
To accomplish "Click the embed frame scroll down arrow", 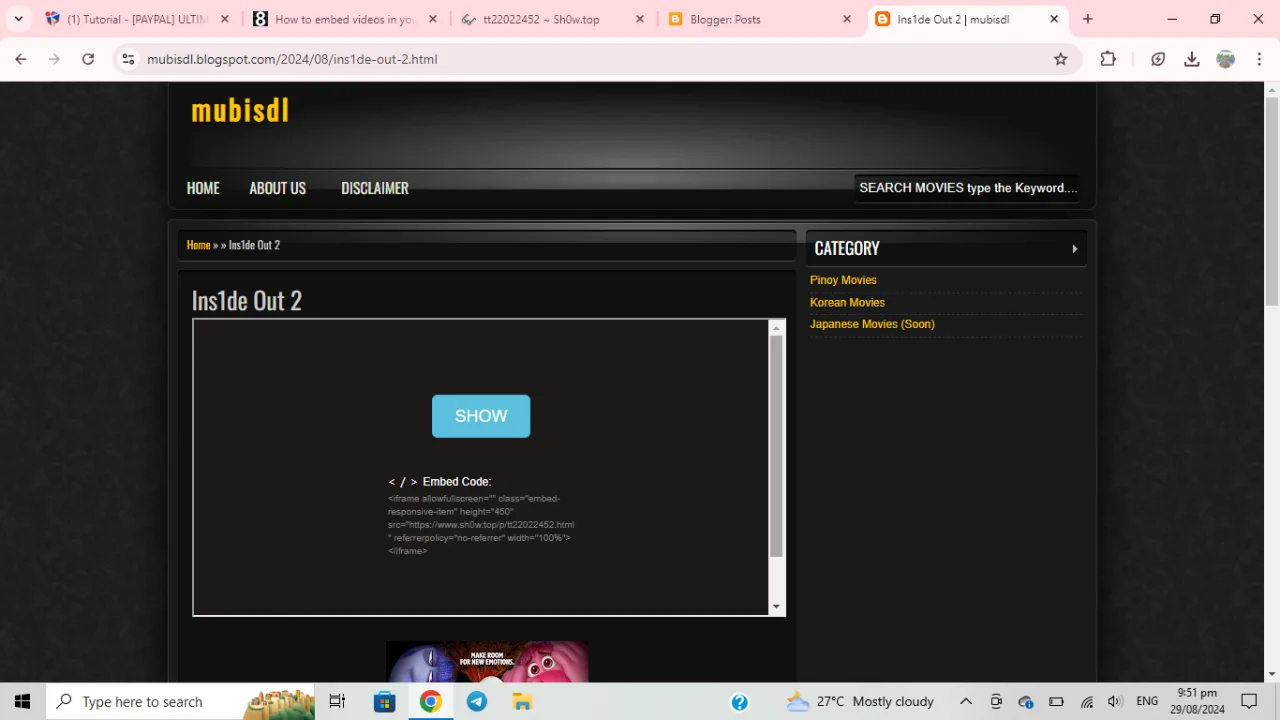I will [776, 607].
